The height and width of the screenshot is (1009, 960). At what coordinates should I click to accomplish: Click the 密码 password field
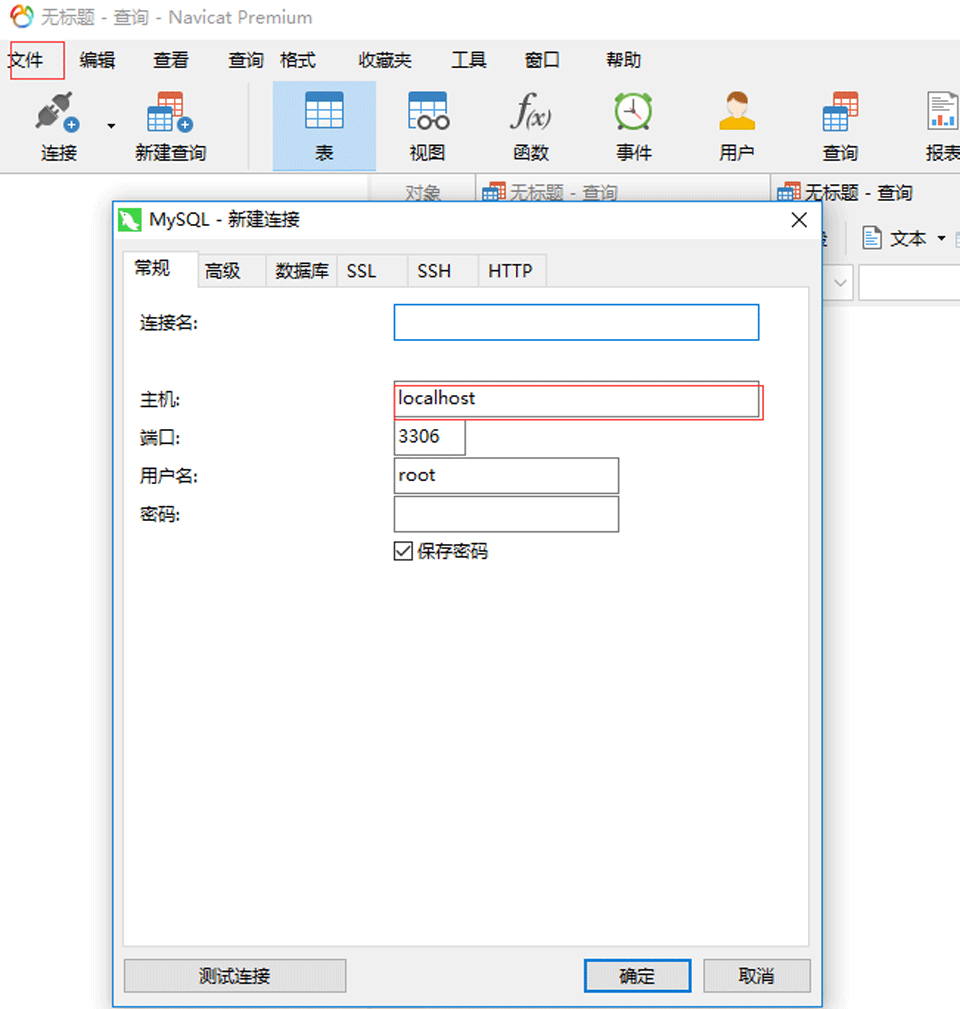506,514
